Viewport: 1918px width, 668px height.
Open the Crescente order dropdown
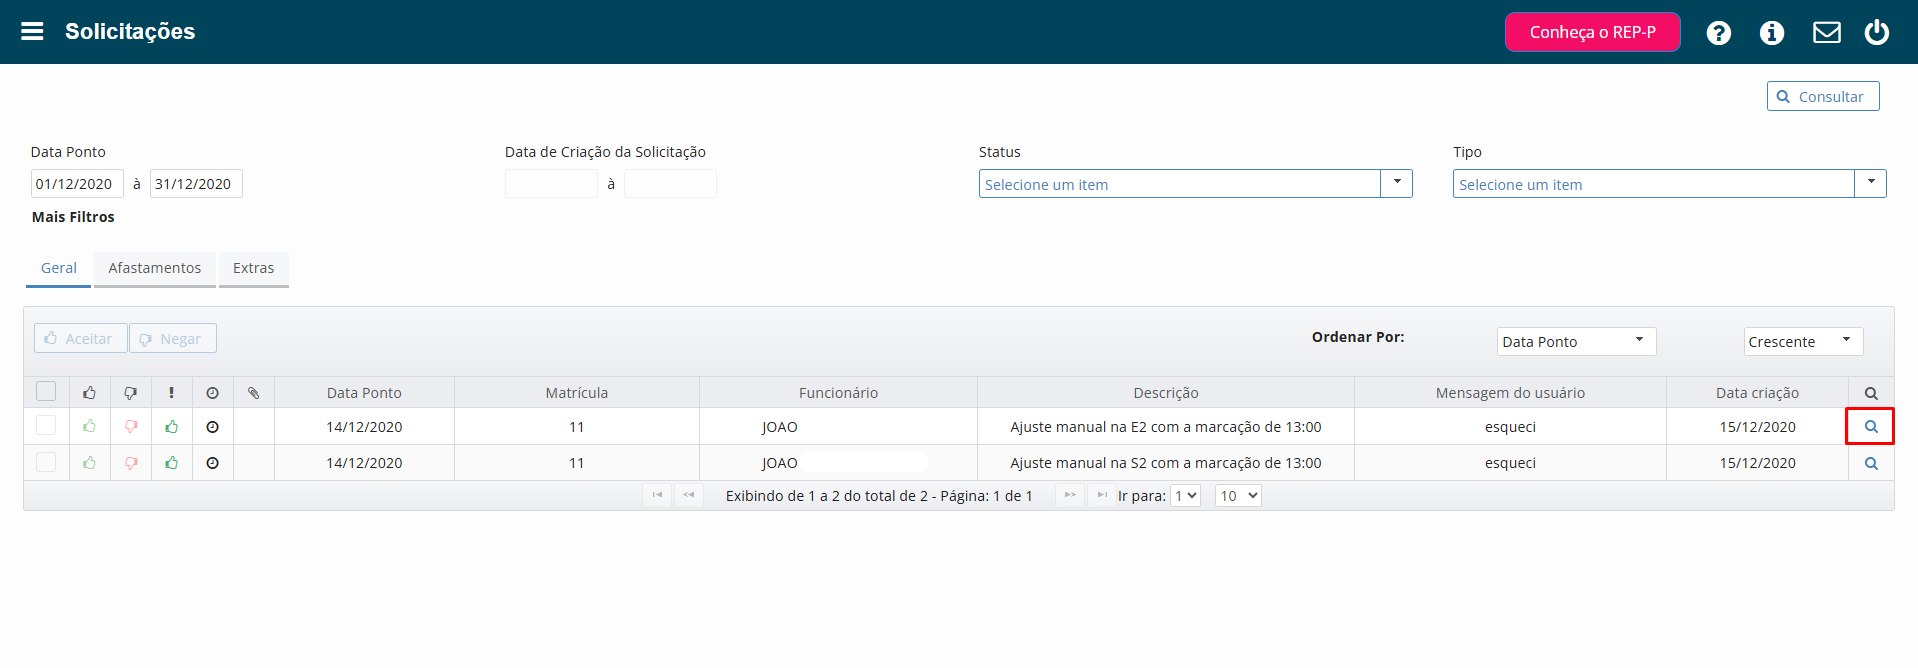[1803, 341]
